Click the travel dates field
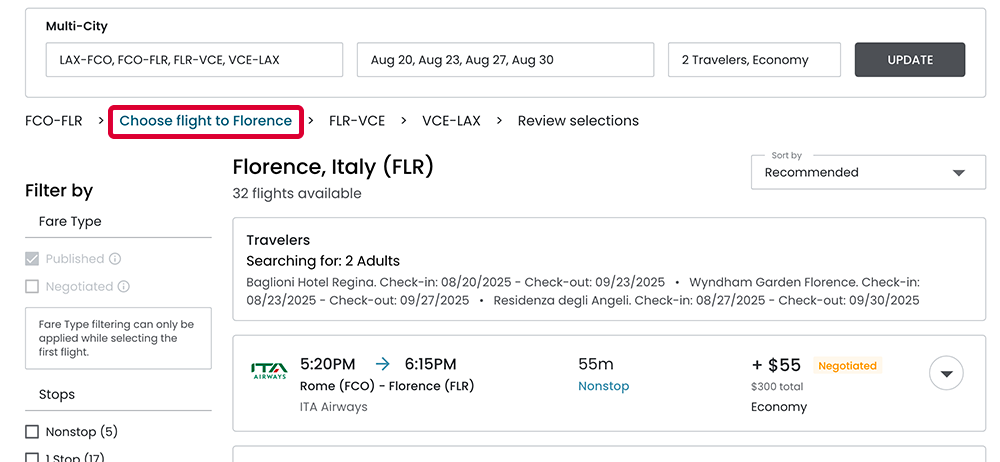This screenshot has width=1000, height=462. click(505, 60)
